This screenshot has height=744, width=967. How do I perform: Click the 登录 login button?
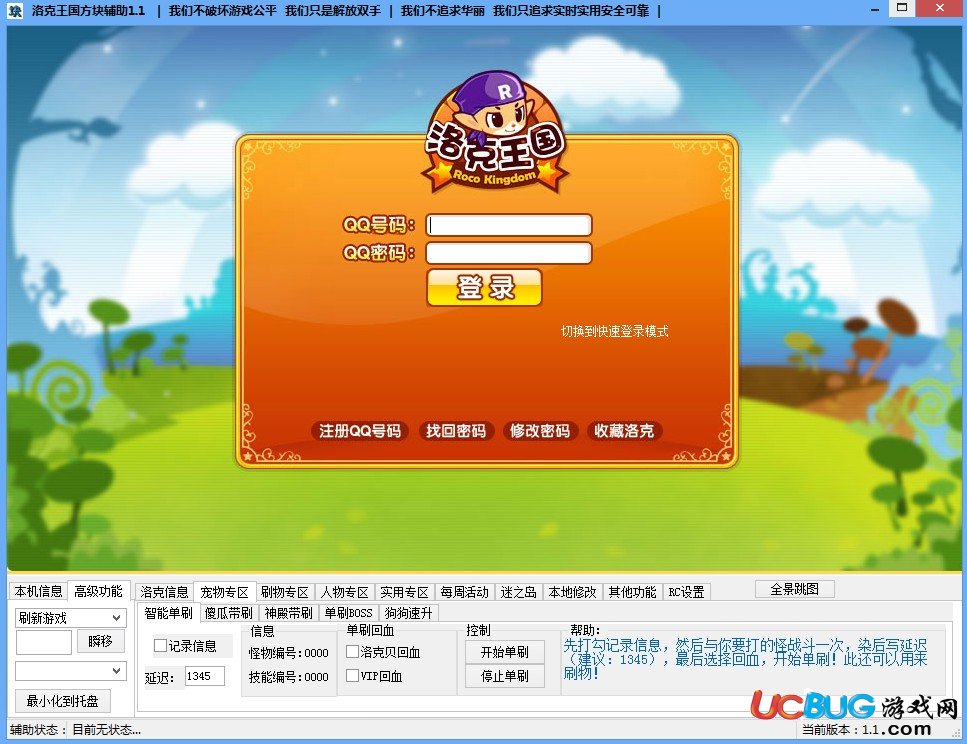pyautogui.click(x=484, y=287)
